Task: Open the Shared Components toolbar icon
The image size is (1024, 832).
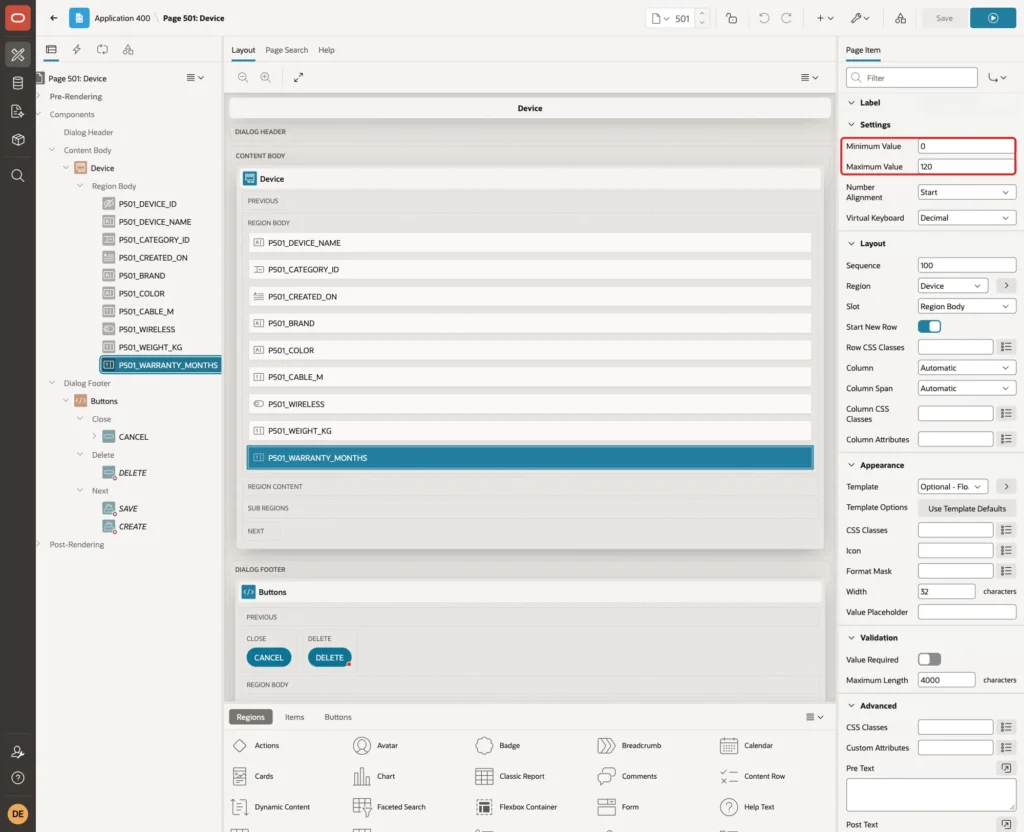Action: click(x=901, y=18)
